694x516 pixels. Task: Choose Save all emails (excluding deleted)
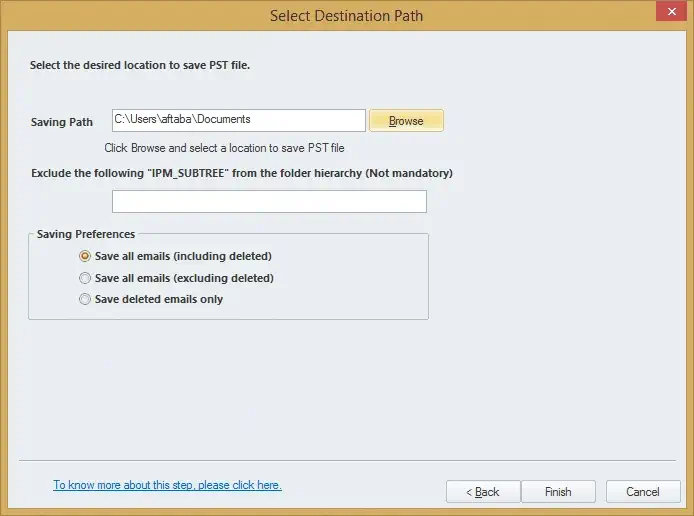click(176, 278)
